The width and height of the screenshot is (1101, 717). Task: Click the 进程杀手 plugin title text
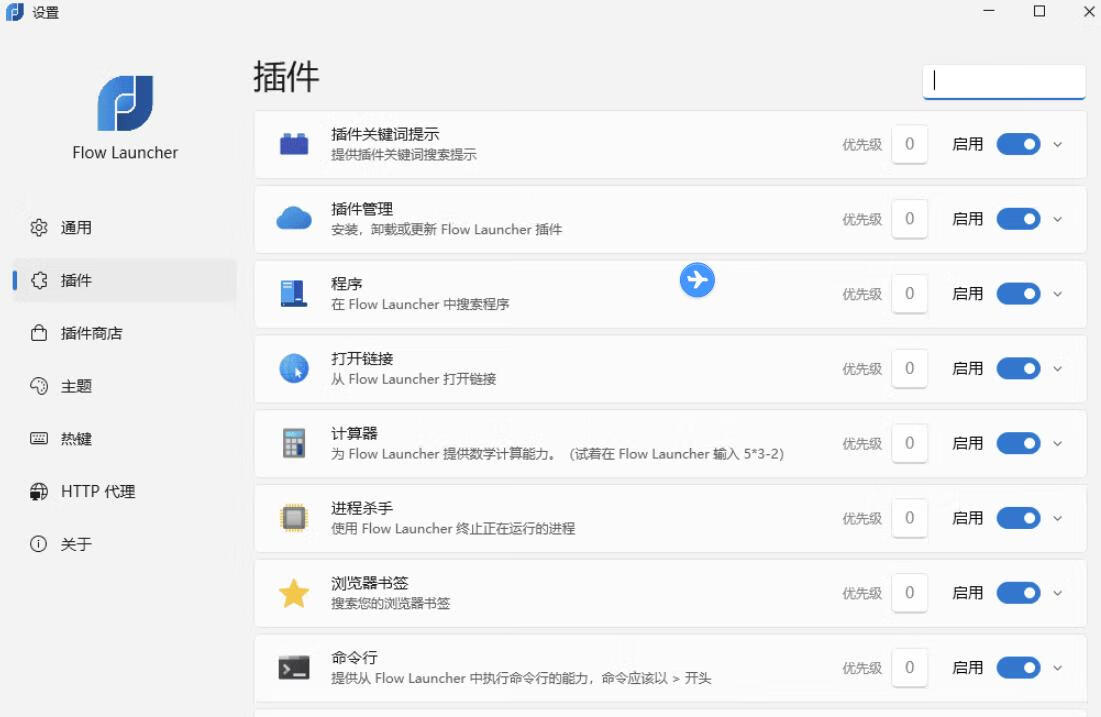(362, 508)
